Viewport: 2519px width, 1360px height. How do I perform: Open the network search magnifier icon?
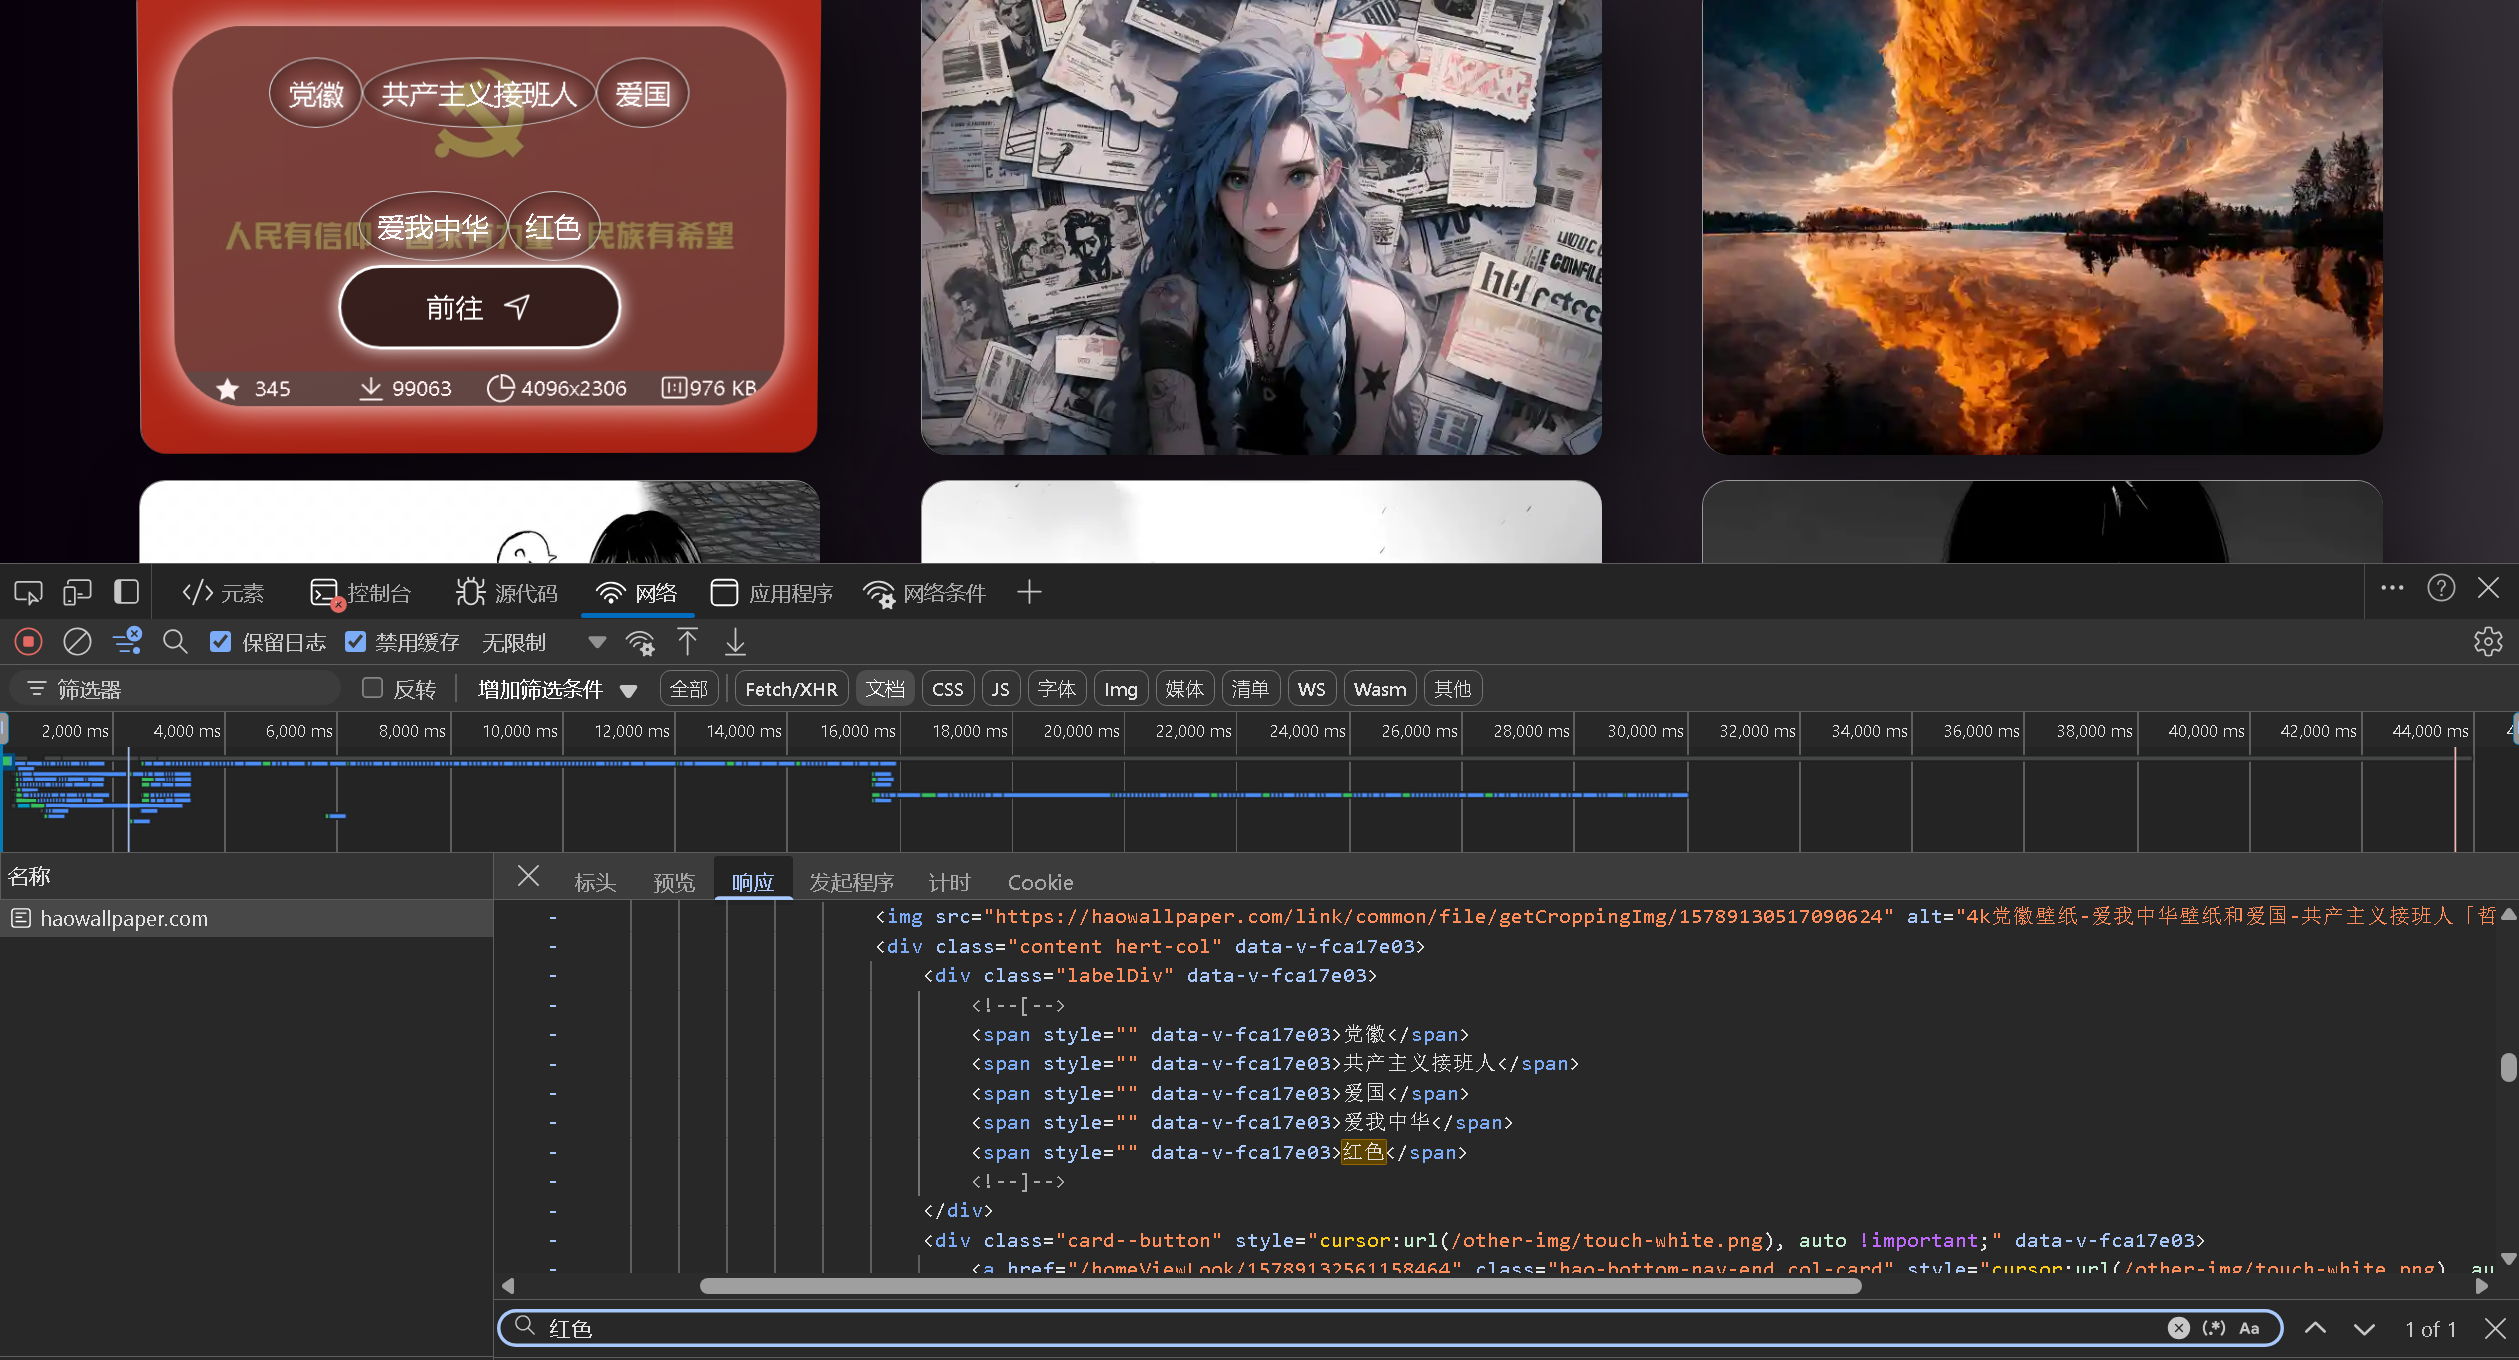coord(175,642)
